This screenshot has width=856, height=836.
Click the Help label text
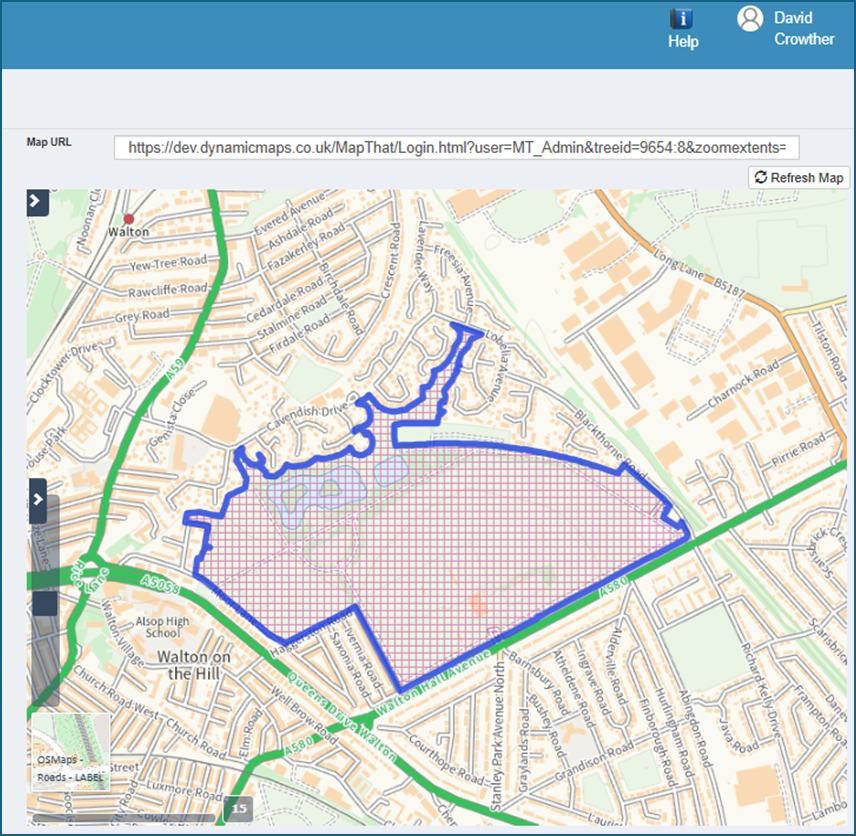(683, 41)
